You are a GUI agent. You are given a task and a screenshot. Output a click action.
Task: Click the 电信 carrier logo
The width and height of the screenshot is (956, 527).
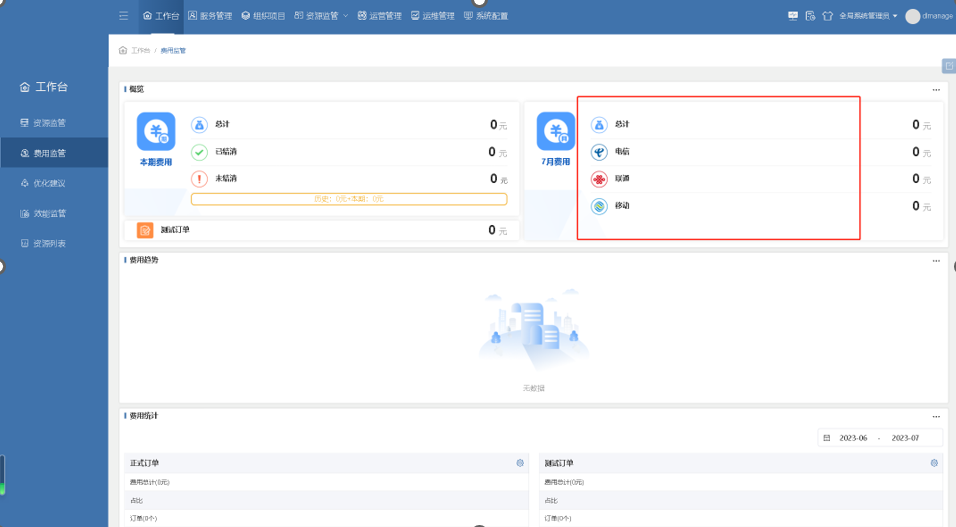pyautogui.click(x=599, y=152)
